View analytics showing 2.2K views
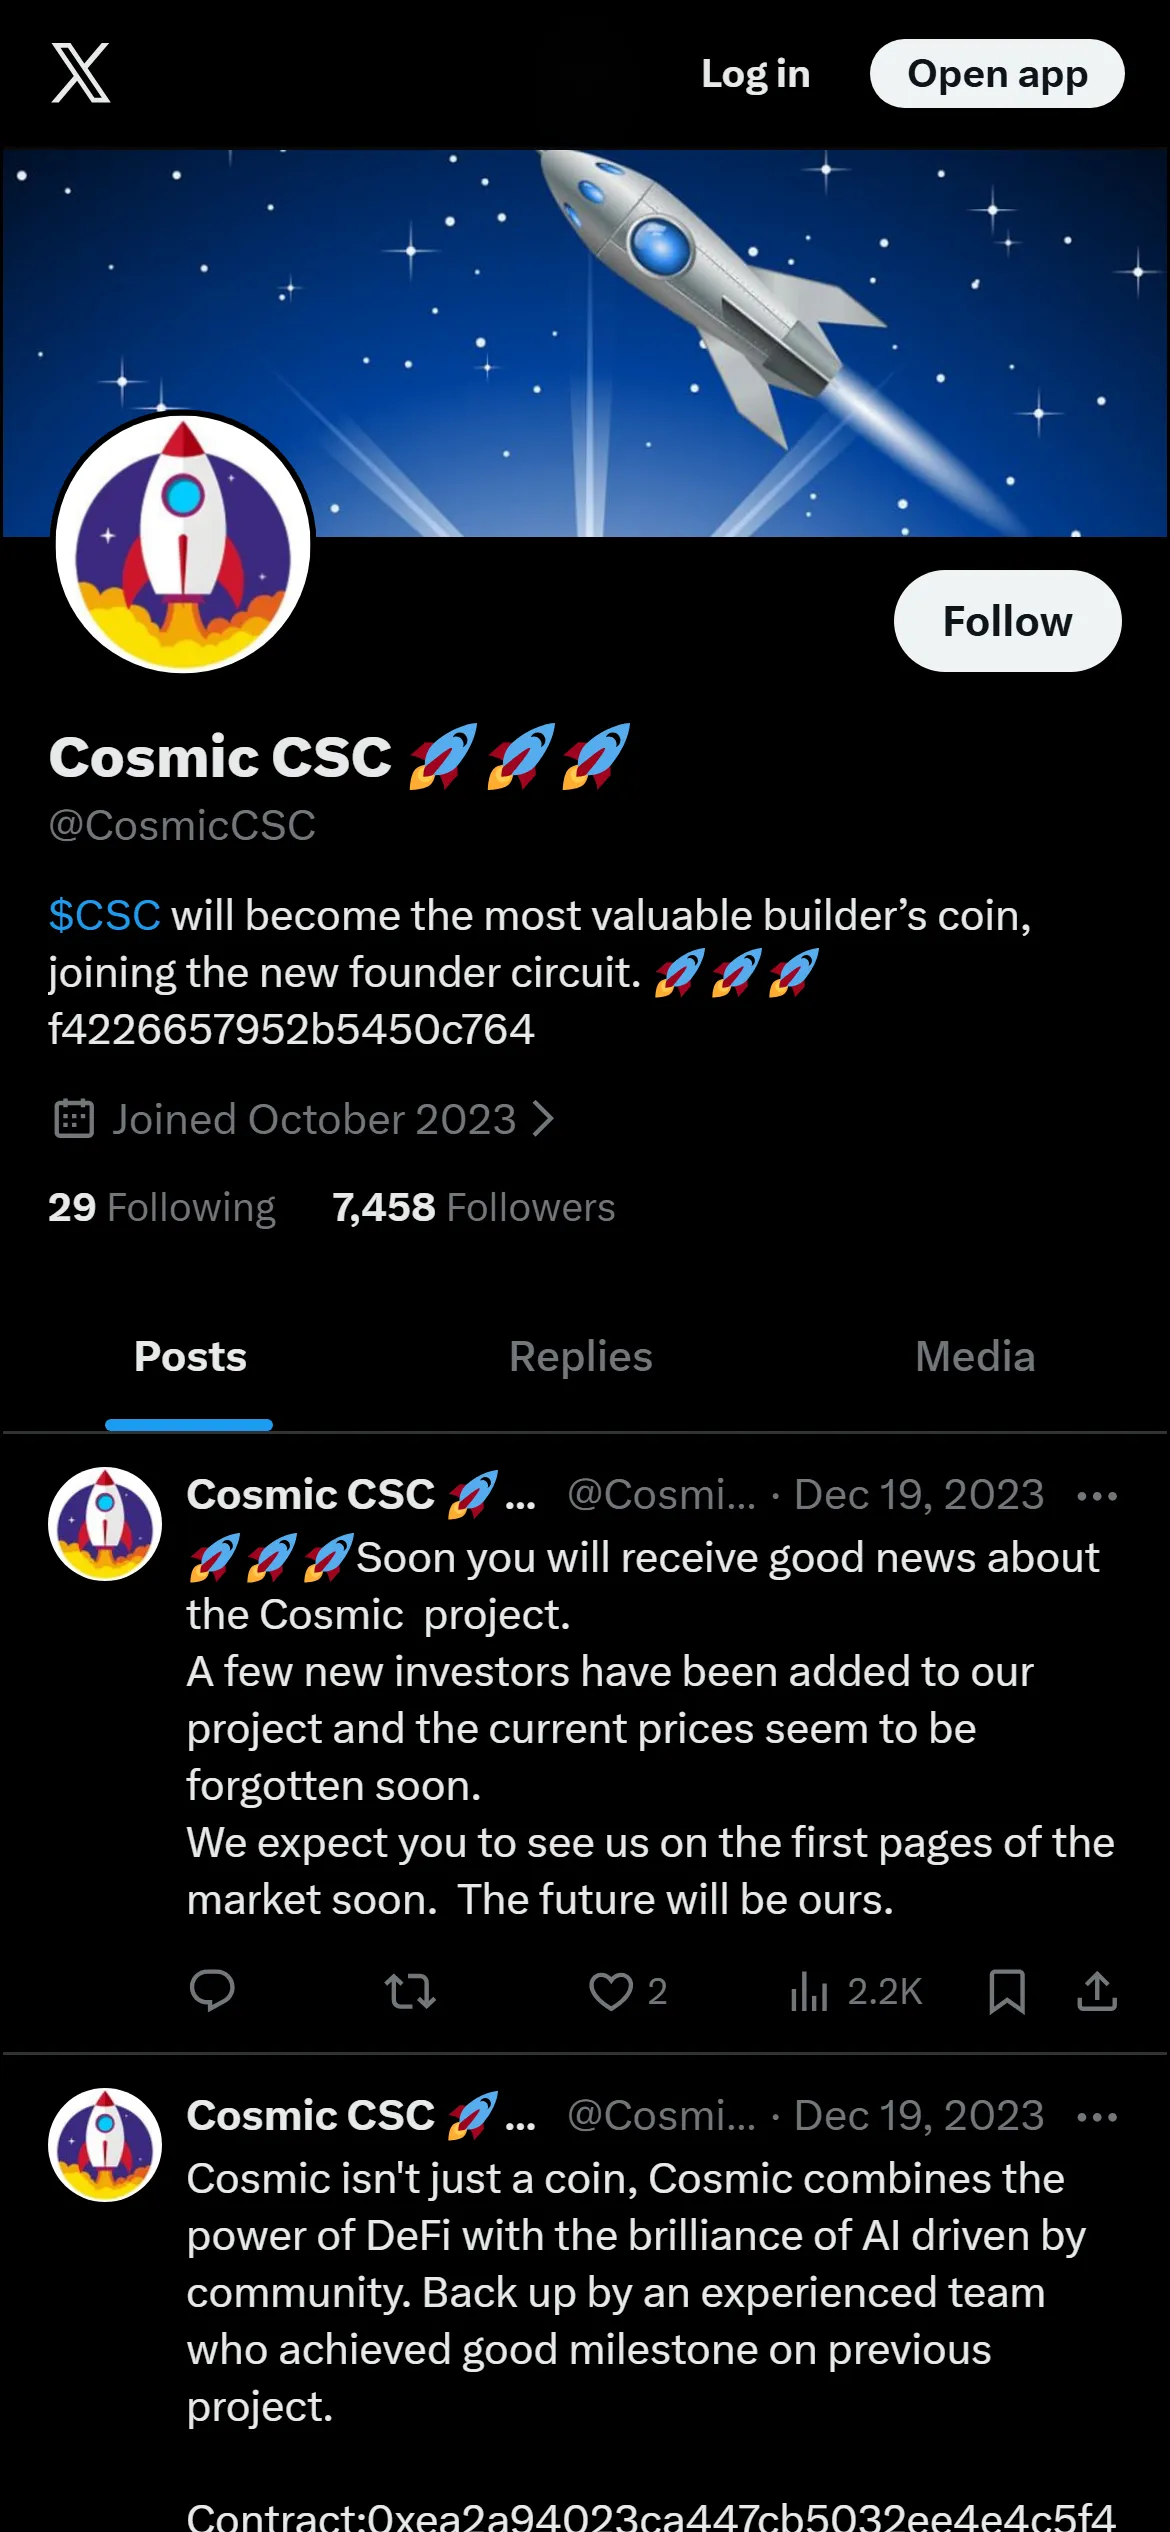 pos(856,1991)
